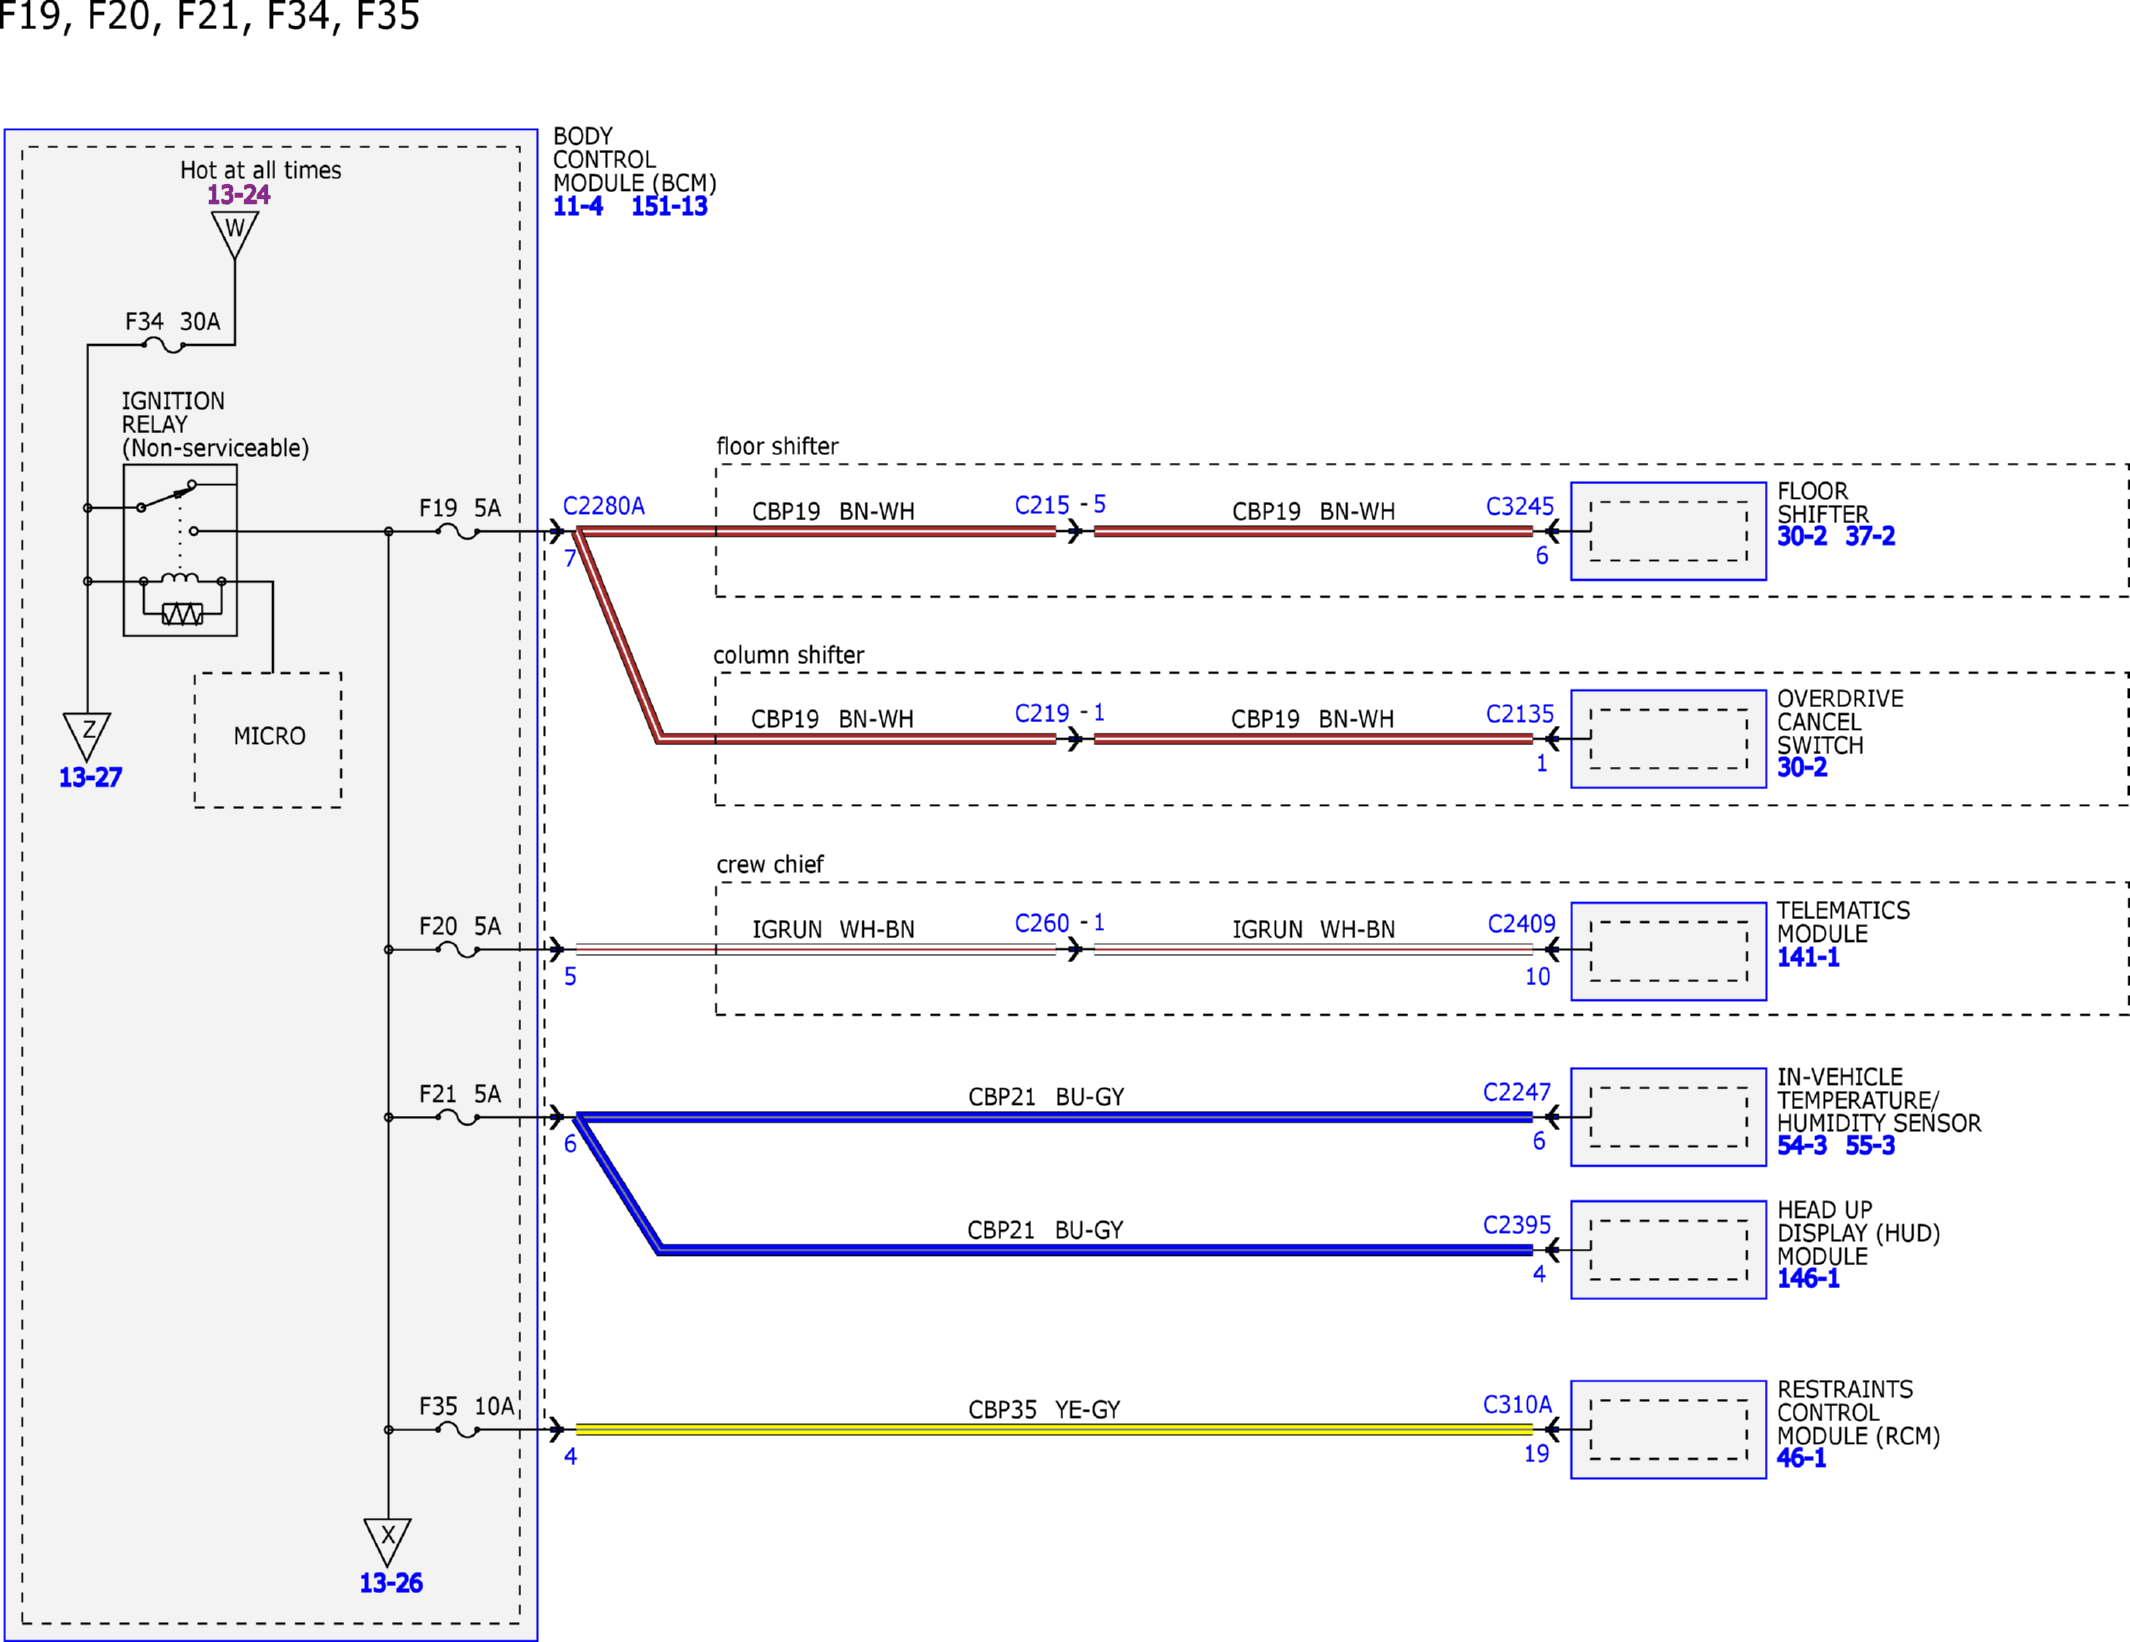Screen dimensions: 2130x1642
Task: Click connector label C2280A
Action: pos(604,506)
